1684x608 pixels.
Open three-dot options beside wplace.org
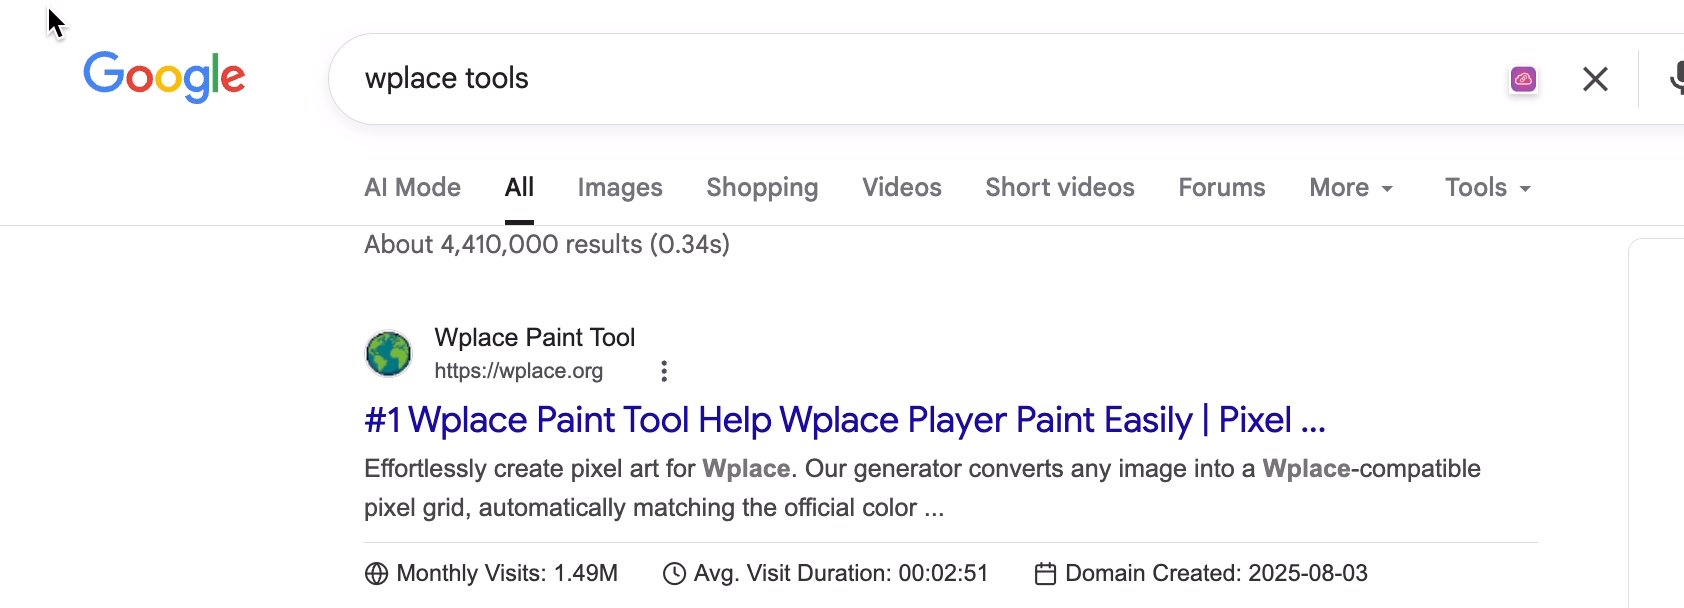(x=664, y=371)
